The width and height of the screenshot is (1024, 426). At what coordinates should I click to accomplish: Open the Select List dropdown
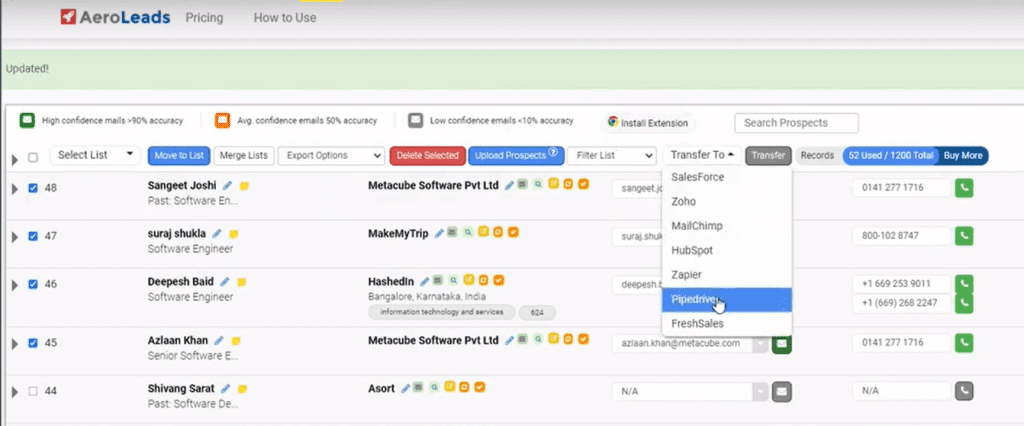coord(95,155)
